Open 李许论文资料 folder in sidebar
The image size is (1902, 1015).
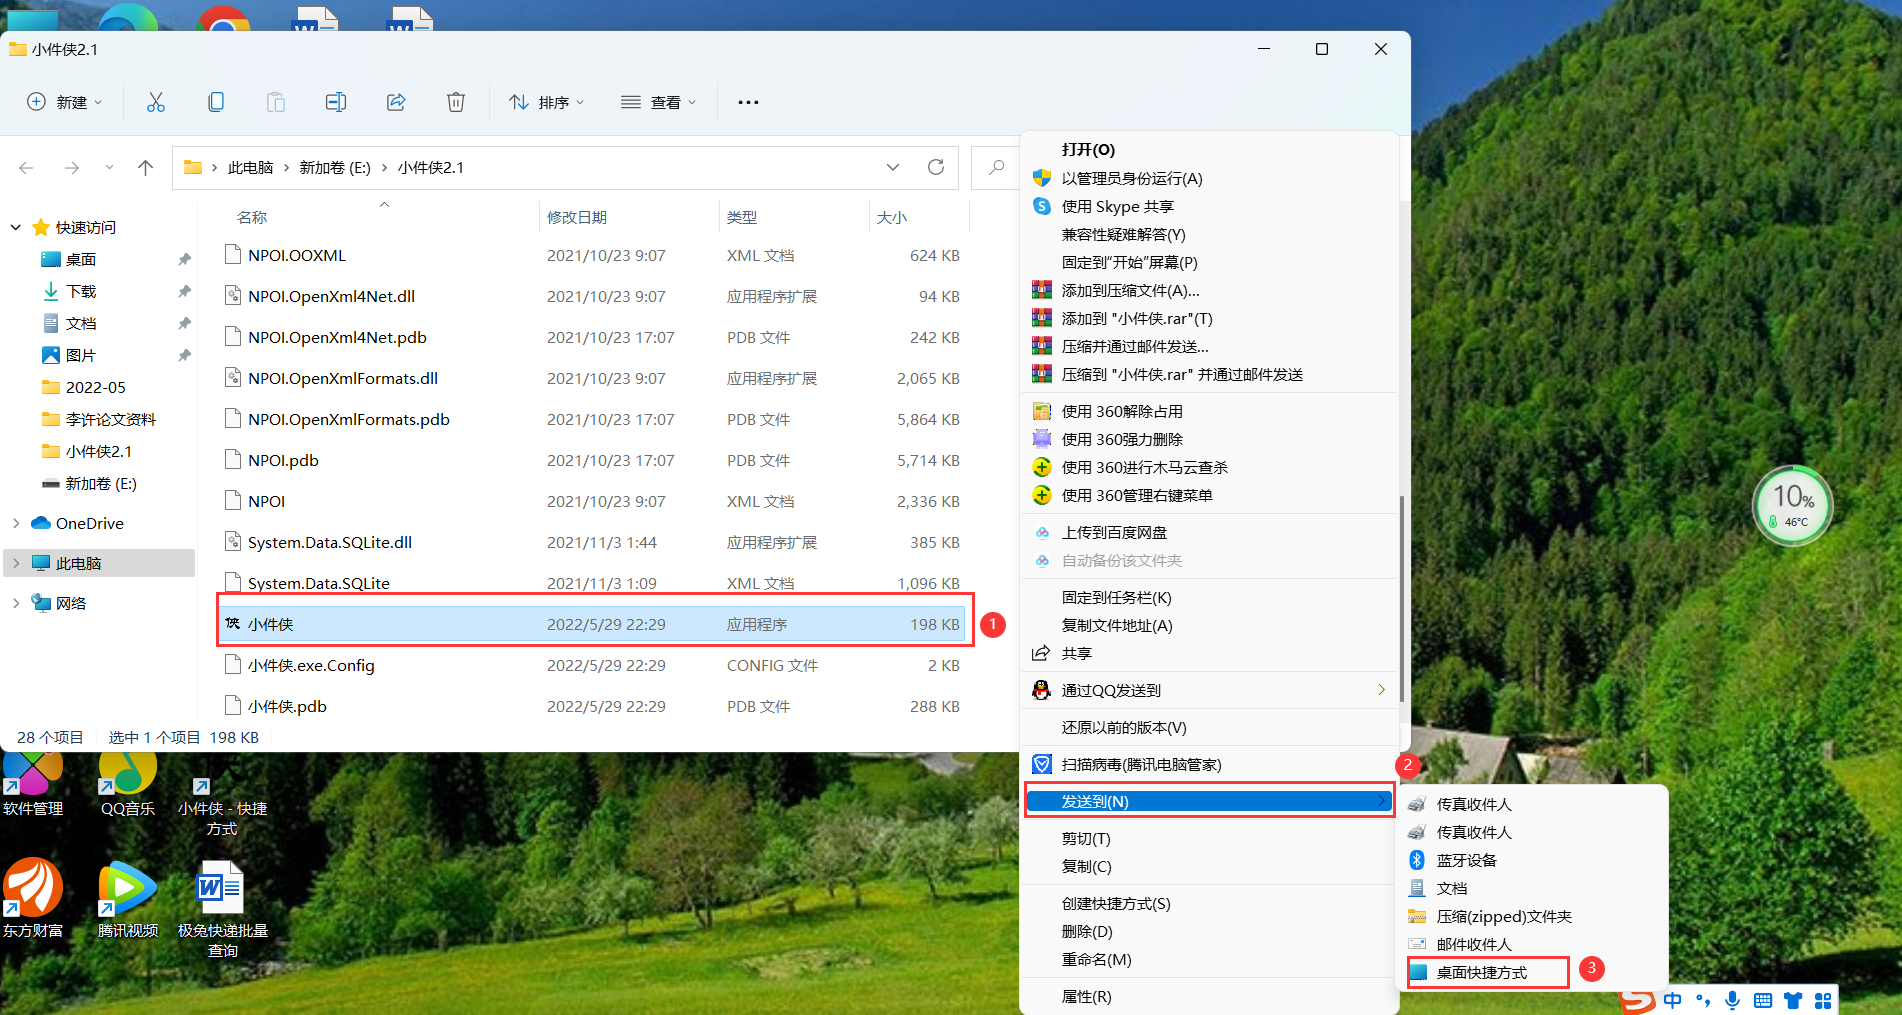tap(110, 420)
